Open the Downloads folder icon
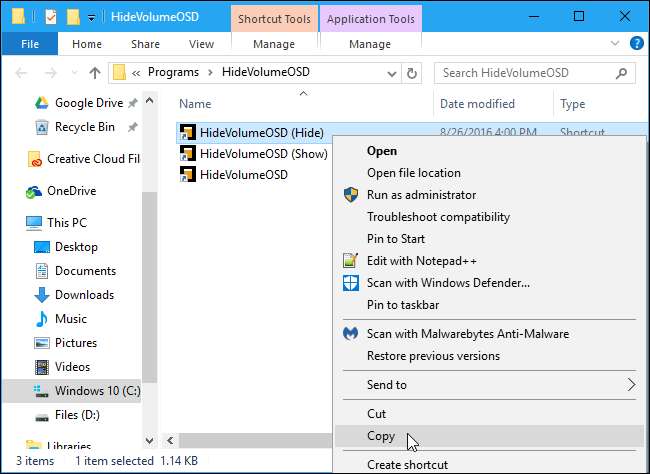The height and width of the screenshot is (474, 650). [x=41, y=295]
